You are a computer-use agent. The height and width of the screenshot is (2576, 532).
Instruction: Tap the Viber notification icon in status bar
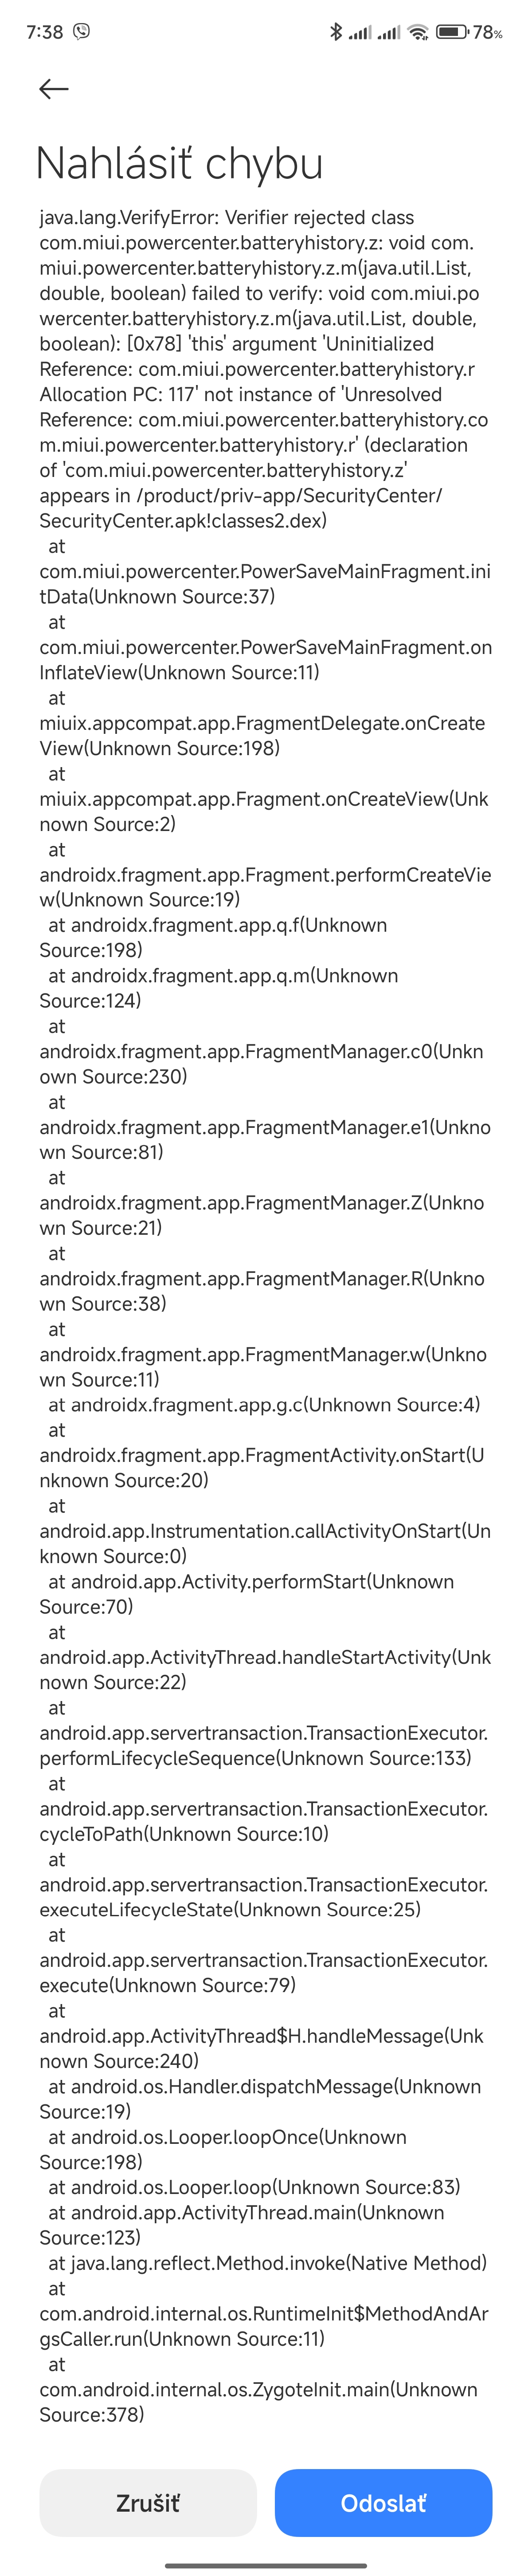[x=82, y=32]
